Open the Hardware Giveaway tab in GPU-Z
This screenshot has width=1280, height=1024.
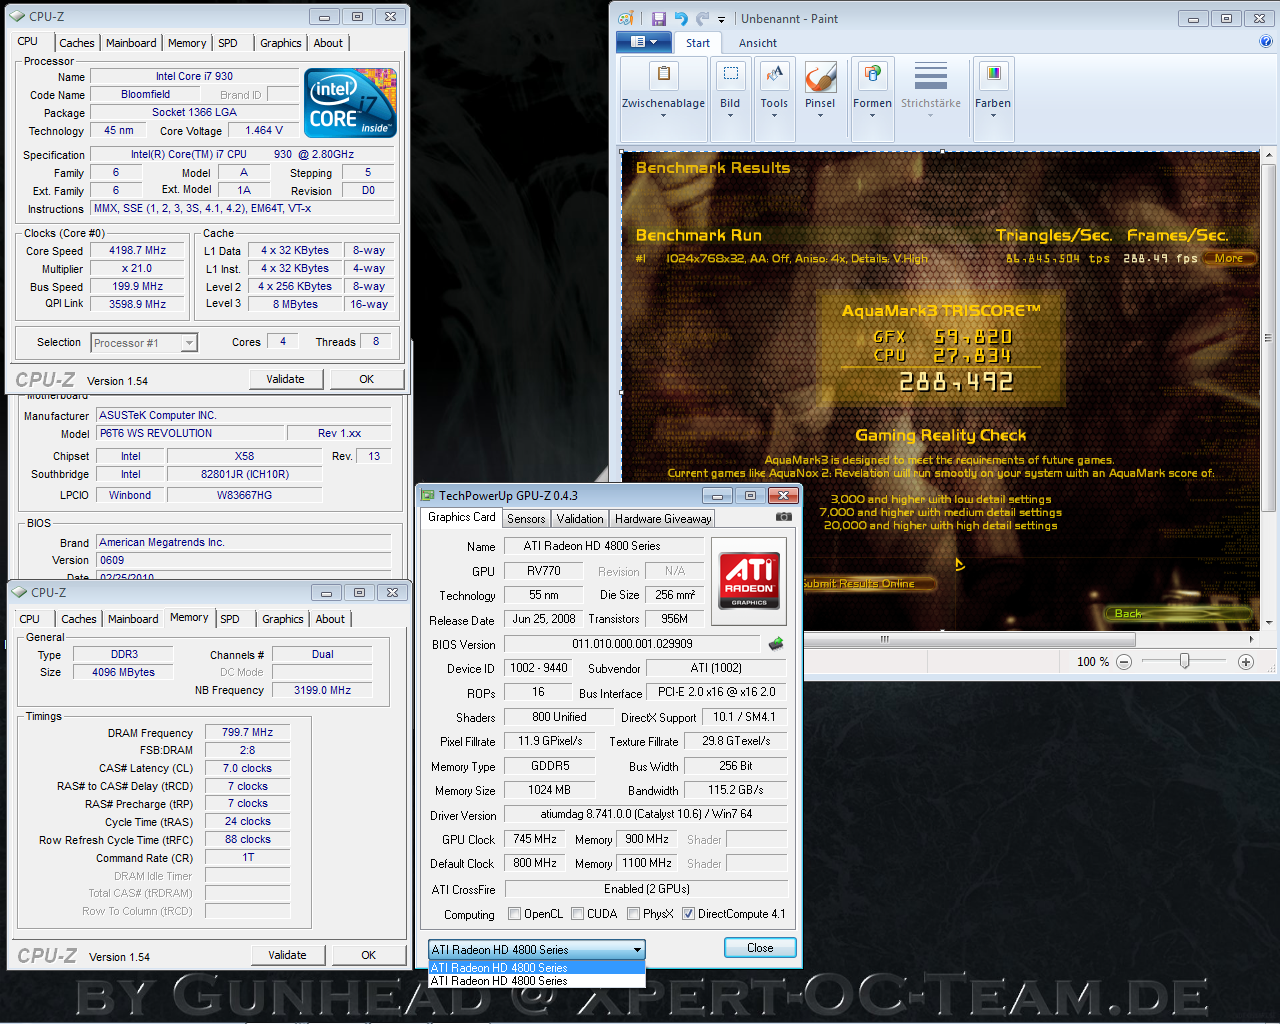point(663,518)
